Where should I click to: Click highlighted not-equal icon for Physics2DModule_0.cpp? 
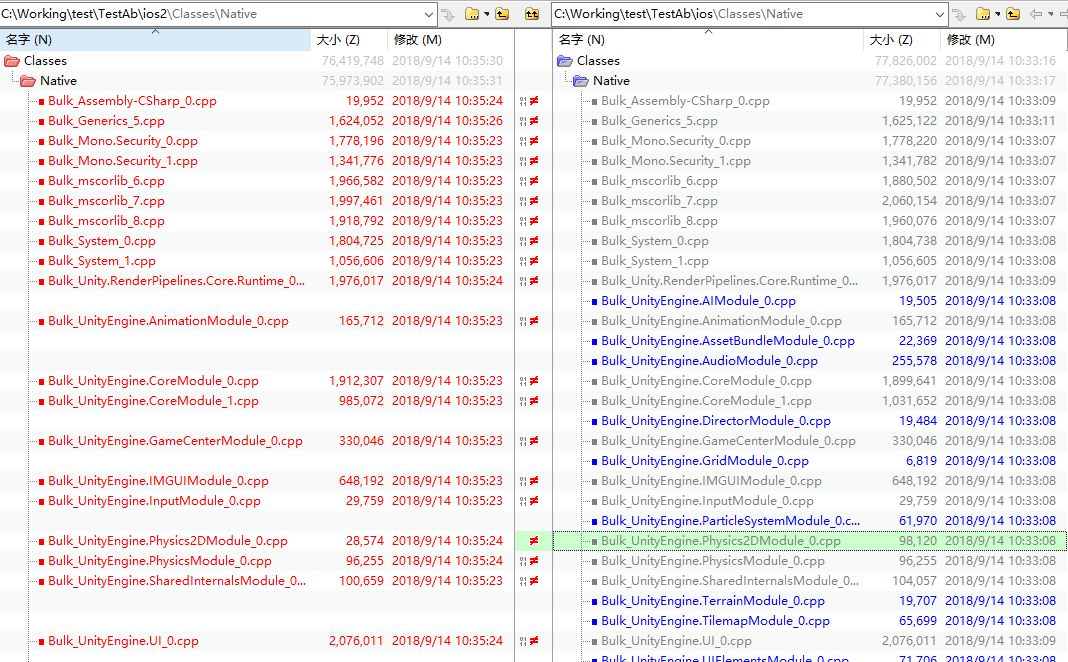534,541
